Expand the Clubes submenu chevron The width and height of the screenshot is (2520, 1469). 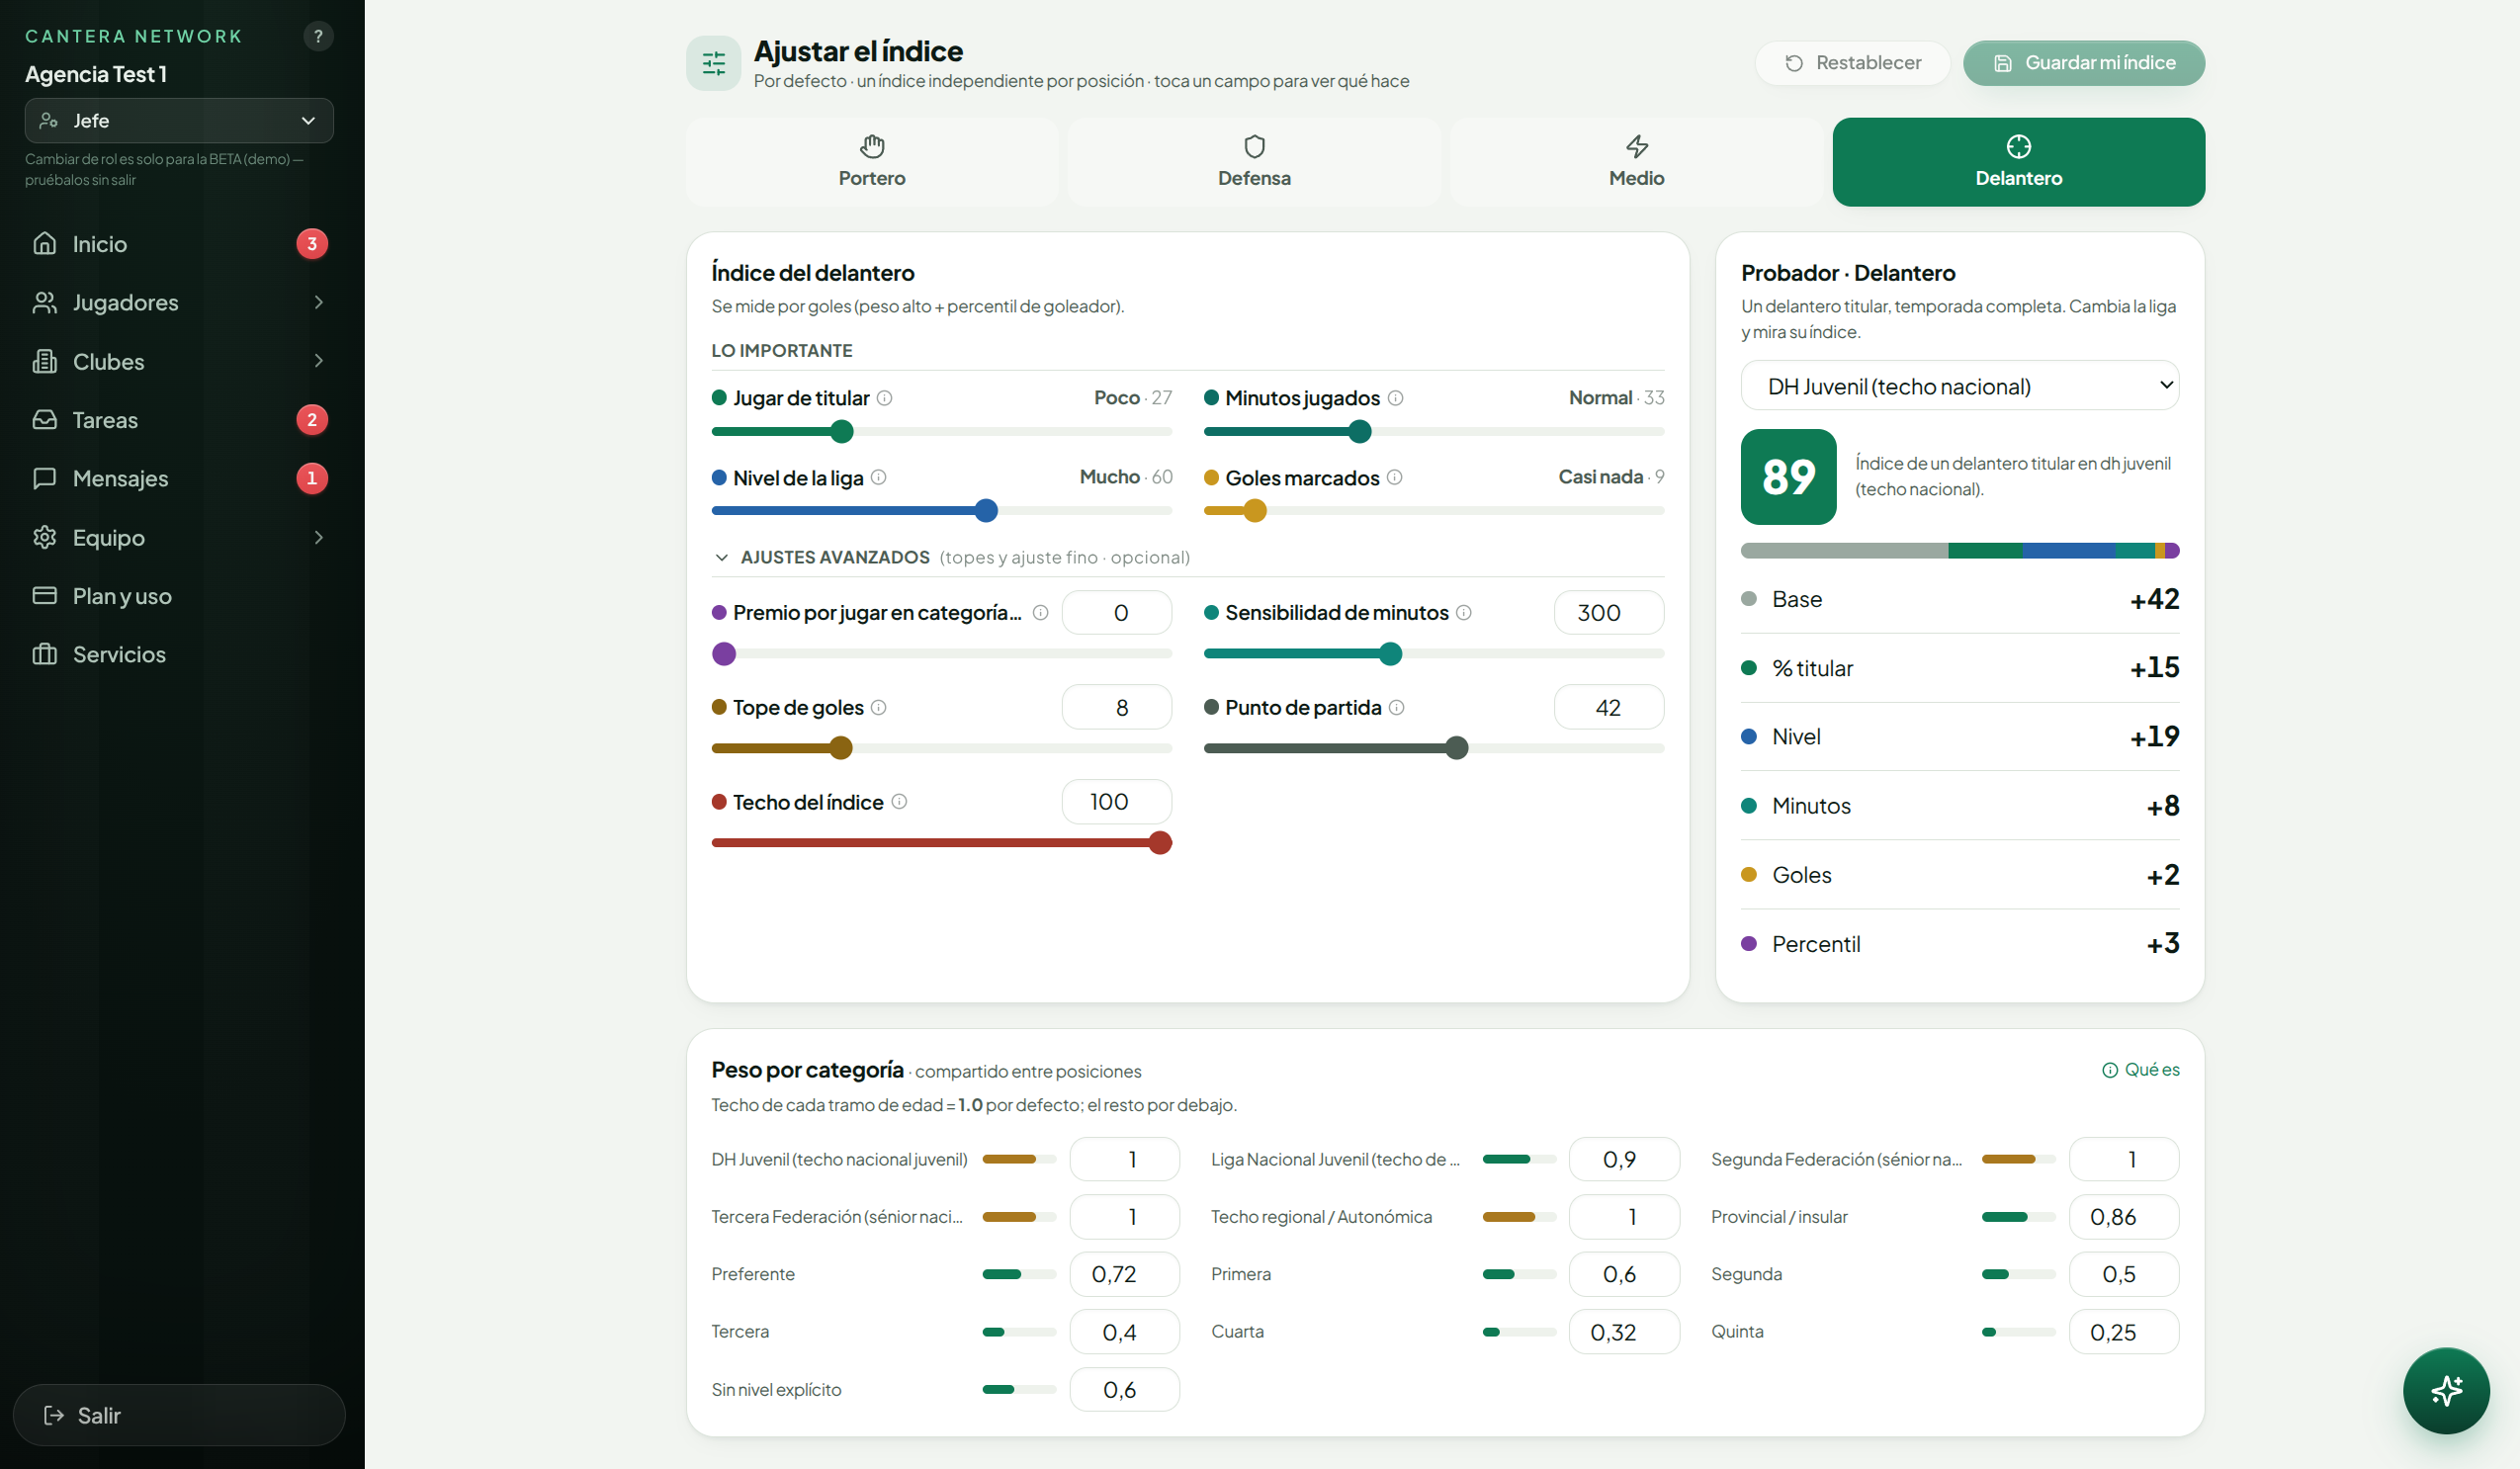[319, 361]
